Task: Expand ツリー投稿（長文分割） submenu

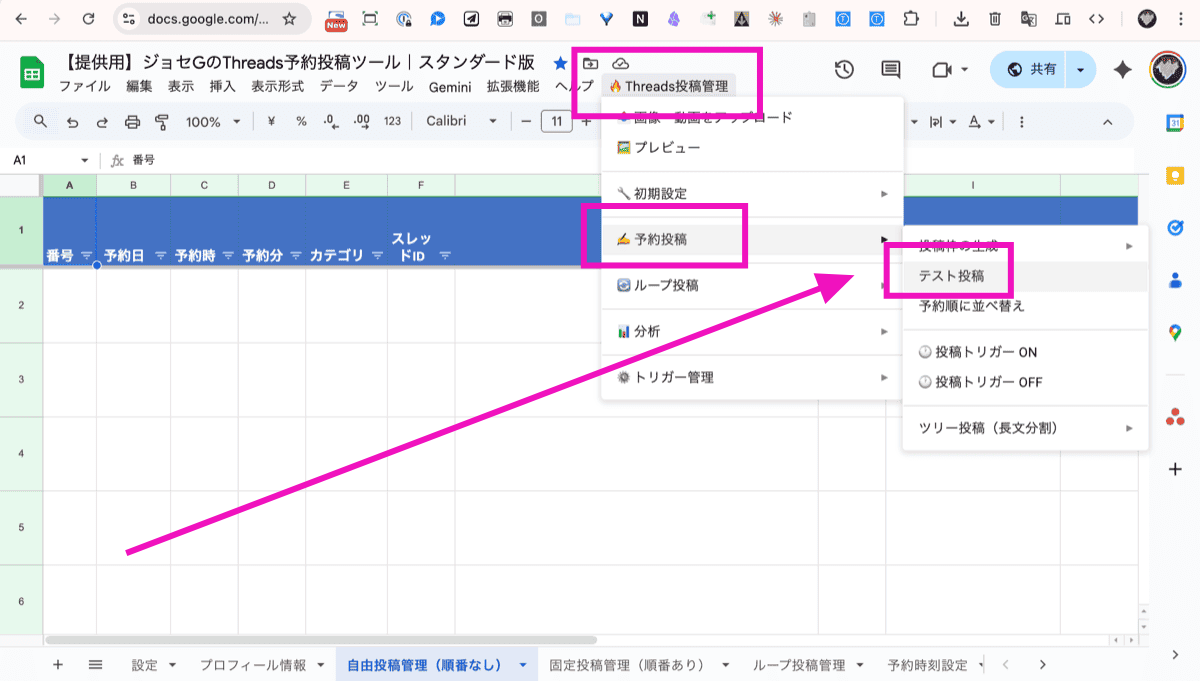Action: pos(1025,428)
